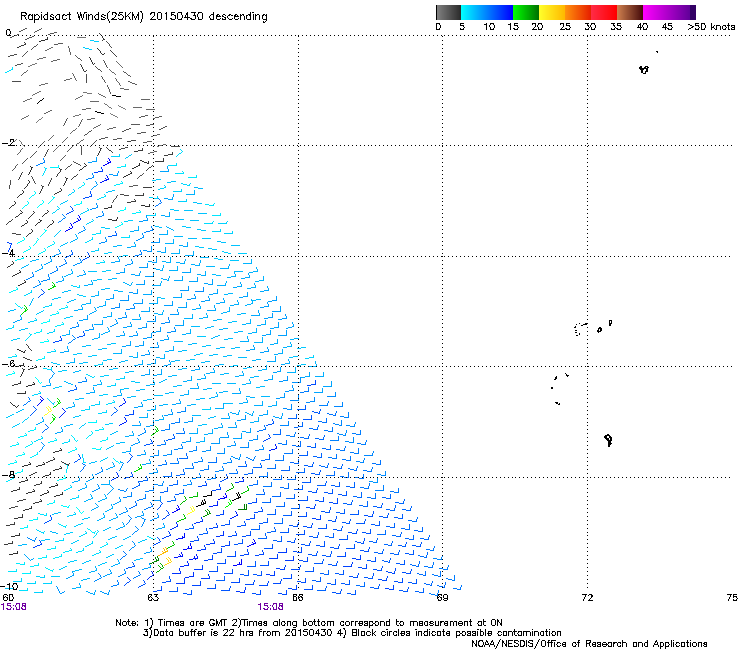Click the red 30-35 knots color segment
740x650 pixels.
tap(604, 12)
